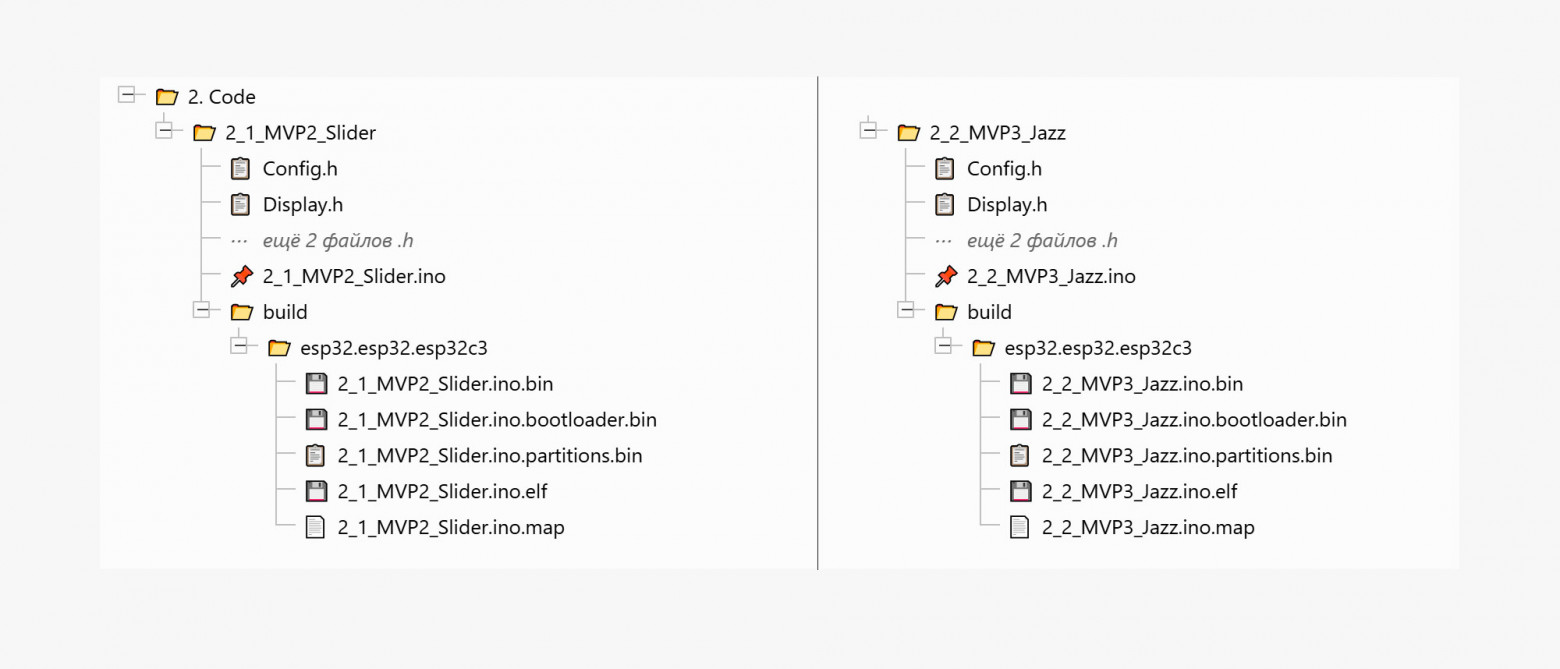1560x669 pixels.
Task: Click the pin icon beside 2_1_MVP2_Slider.ino
Action: (240, 277)
